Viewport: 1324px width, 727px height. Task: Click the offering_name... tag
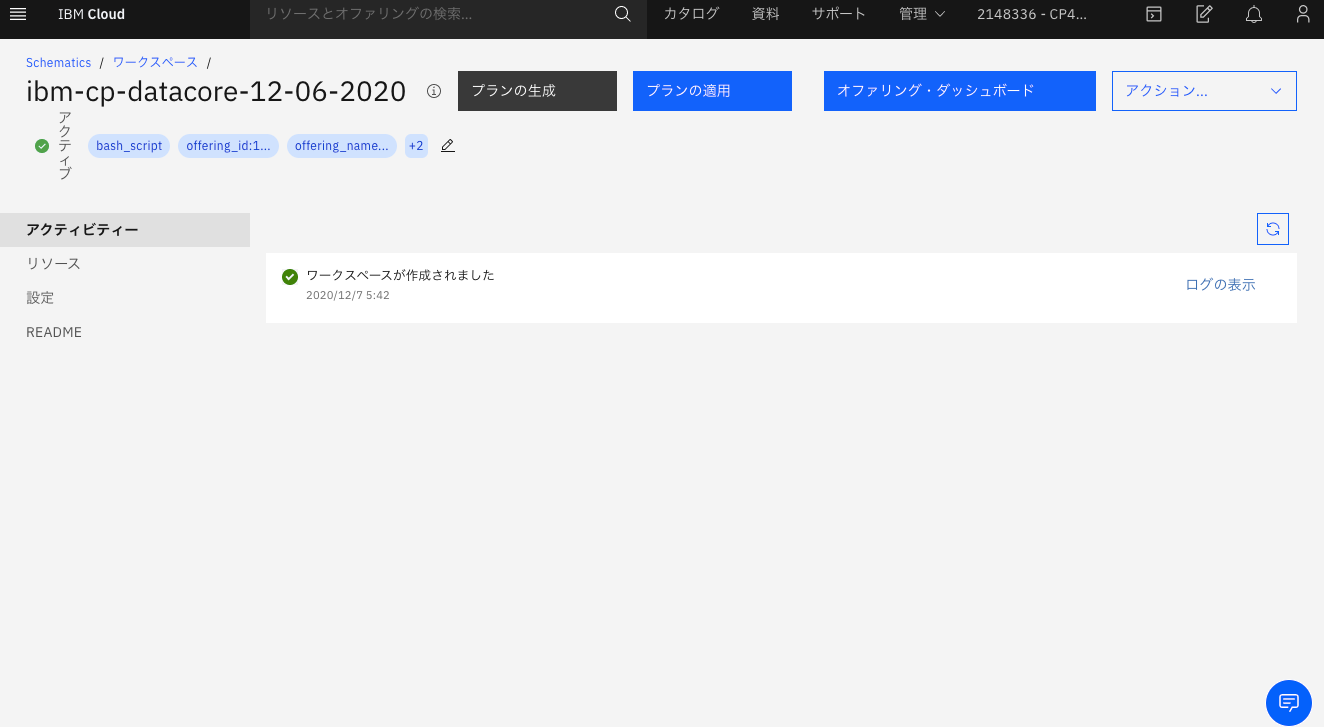tap(342, 146)
